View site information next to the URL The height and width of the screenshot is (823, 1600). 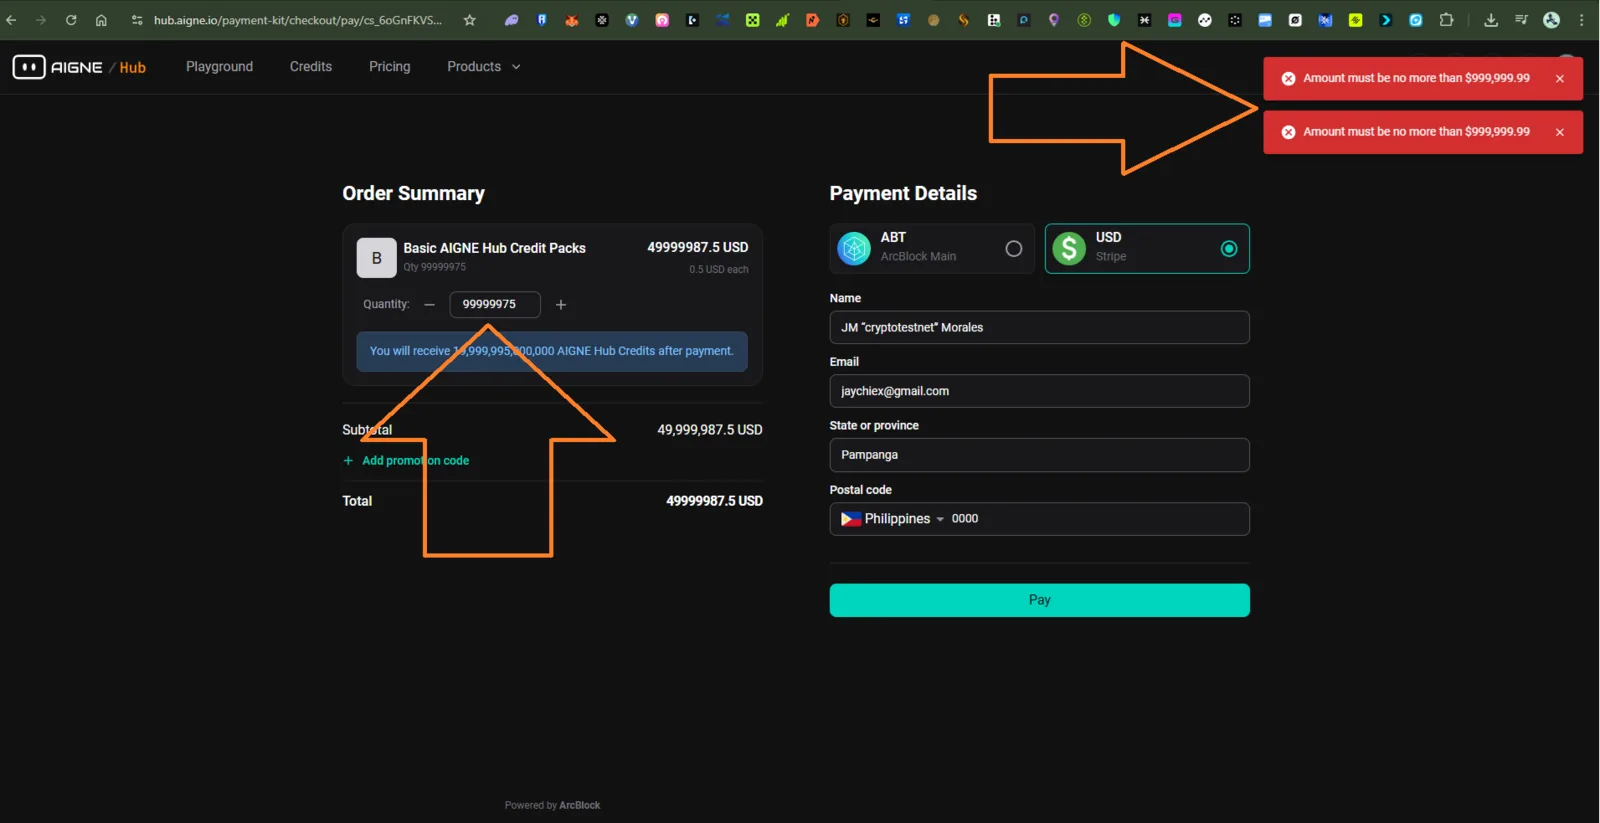[137, 20]
